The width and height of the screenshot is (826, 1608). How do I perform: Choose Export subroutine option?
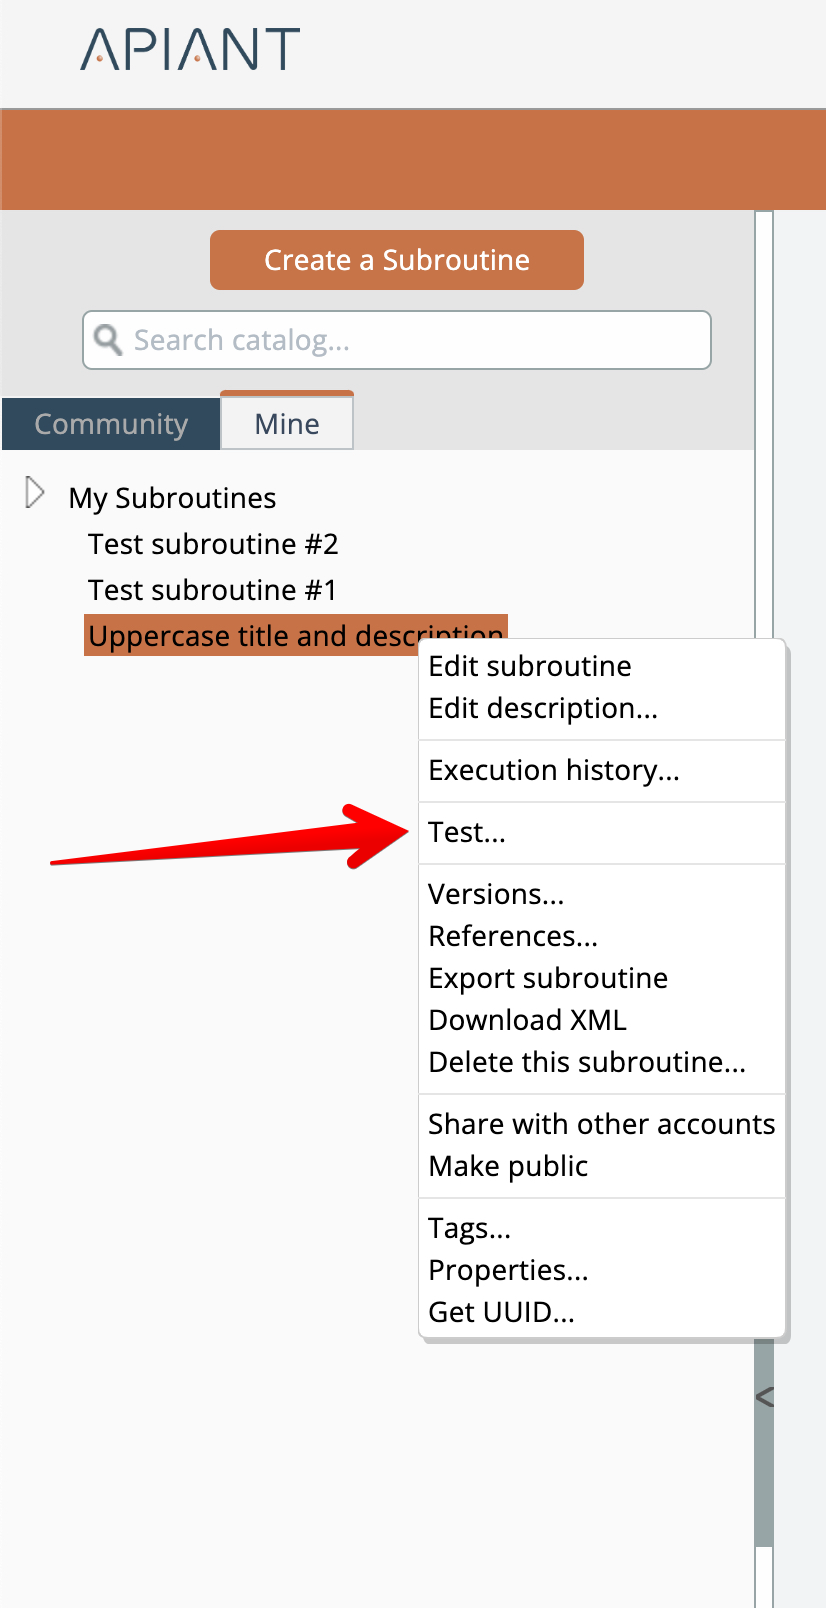[x=548, y=978]
